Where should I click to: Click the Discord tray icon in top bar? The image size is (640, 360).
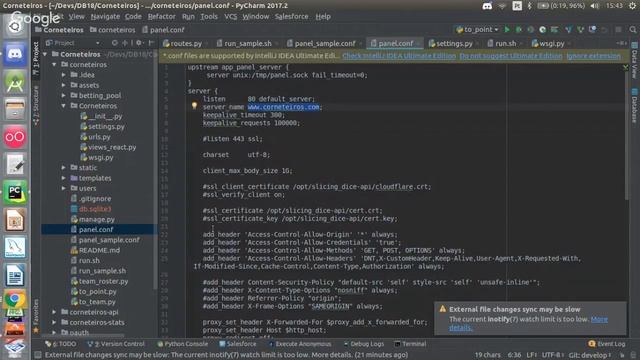[487, 6]
